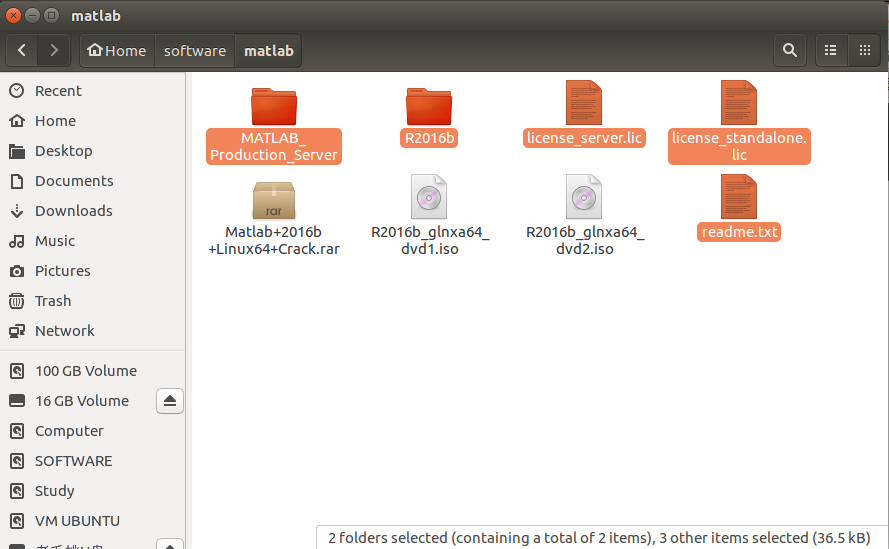Select the R2016b_glnxa64_dvd1.iso disc icon
Image resolution: width=889 pixels, height=549 pixels.
point(429,196)
